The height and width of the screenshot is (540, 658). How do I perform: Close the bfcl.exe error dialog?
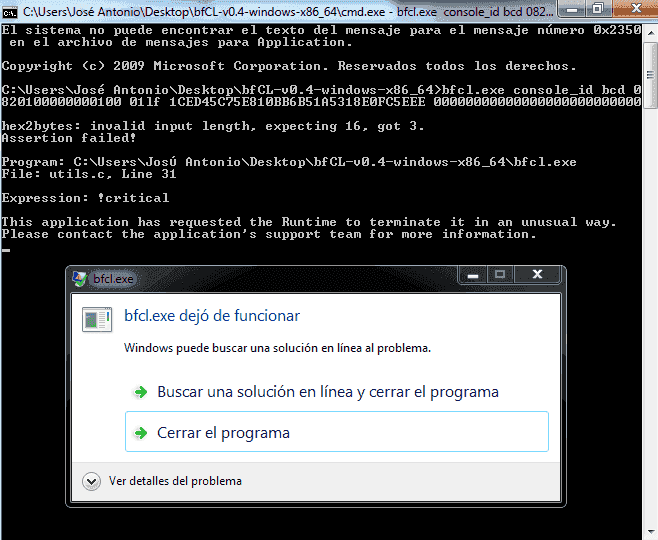tap(537, 274)
